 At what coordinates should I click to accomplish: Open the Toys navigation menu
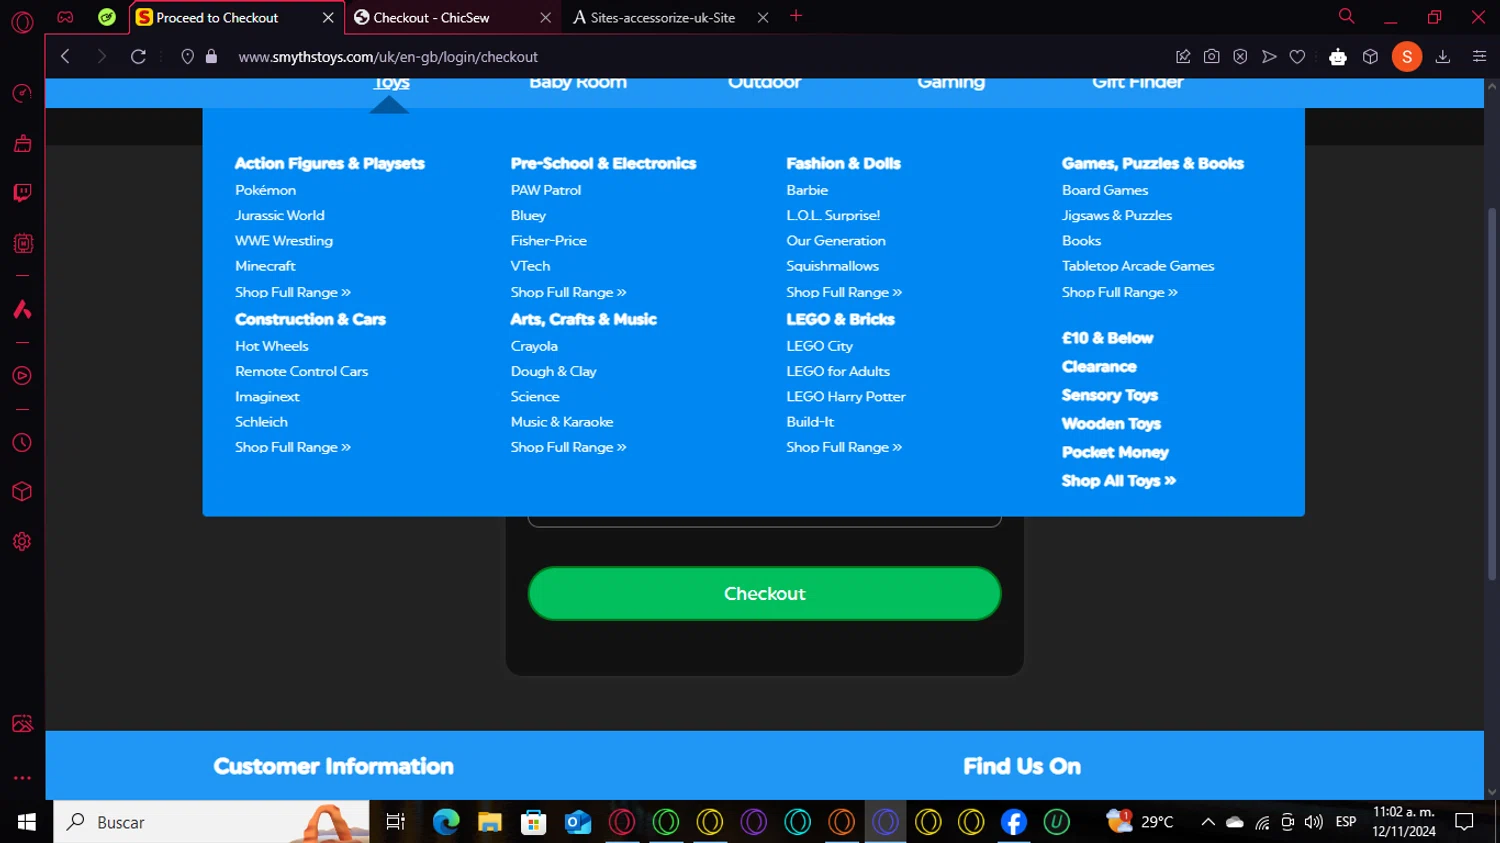point(391,83)
